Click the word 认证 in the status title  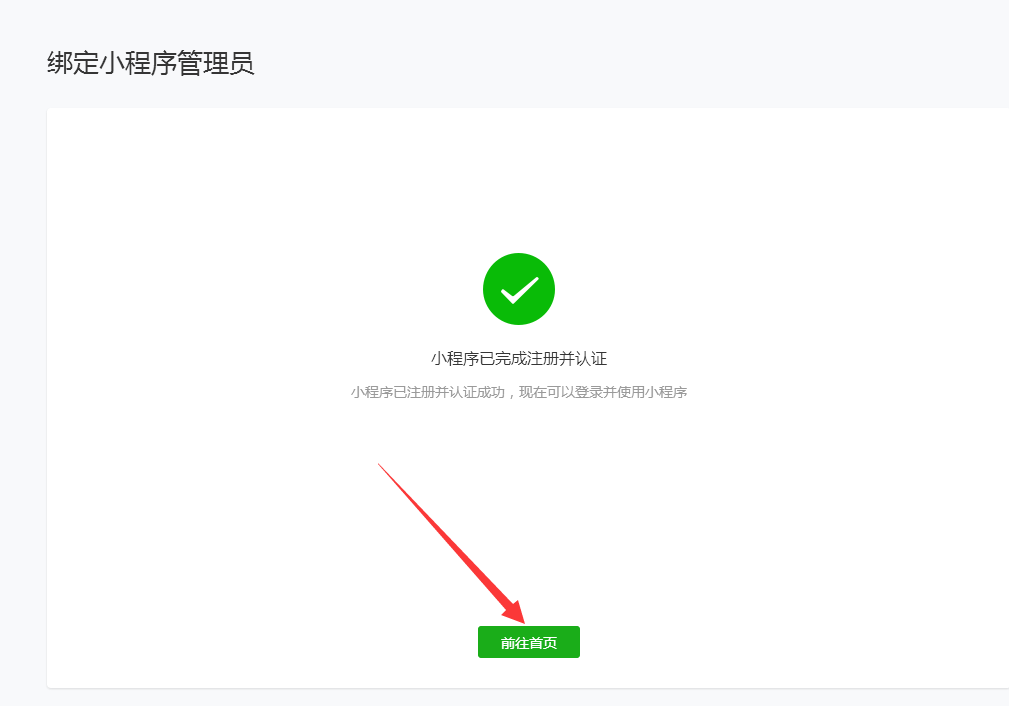591,358
